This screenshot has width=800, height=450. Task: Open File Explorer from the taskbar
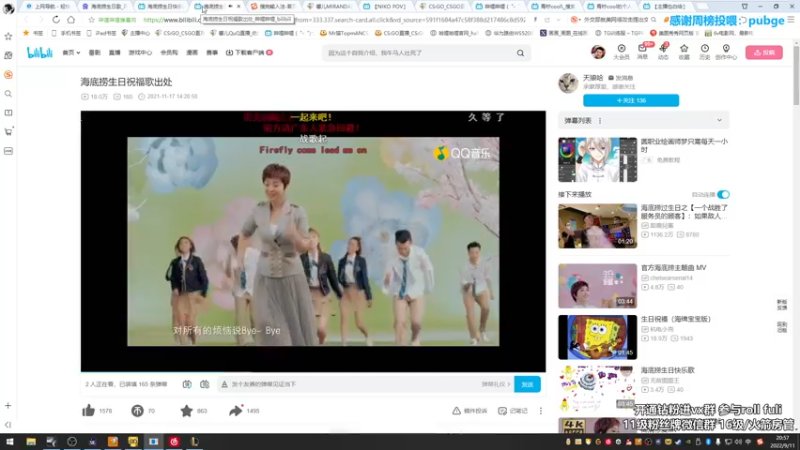(x=31, y=441)
